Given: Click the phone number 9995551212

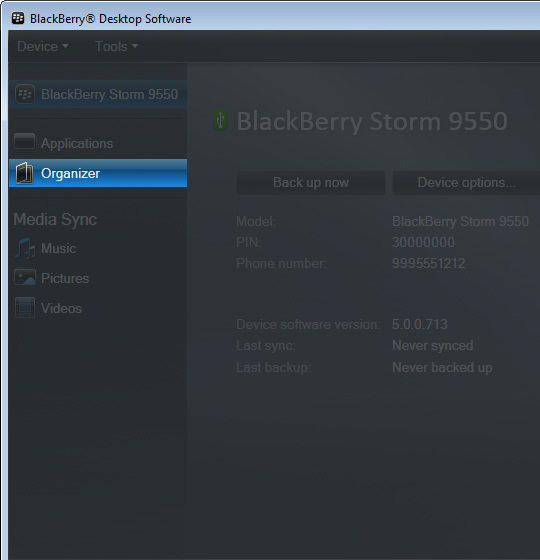Looking at the screenshot, I should [429, 263].
